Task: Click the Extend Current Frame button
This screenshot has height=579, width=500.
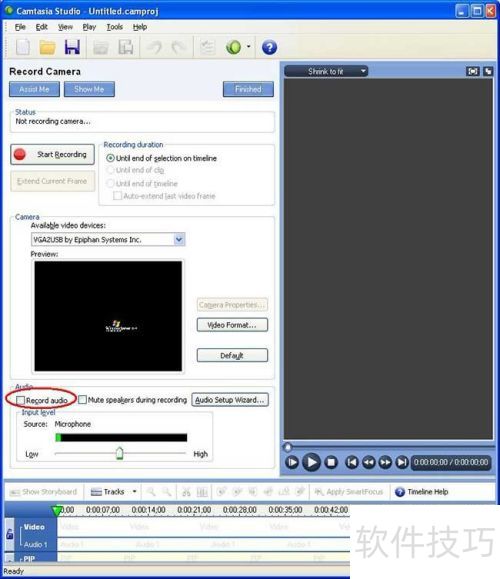Action: point(52,181)
